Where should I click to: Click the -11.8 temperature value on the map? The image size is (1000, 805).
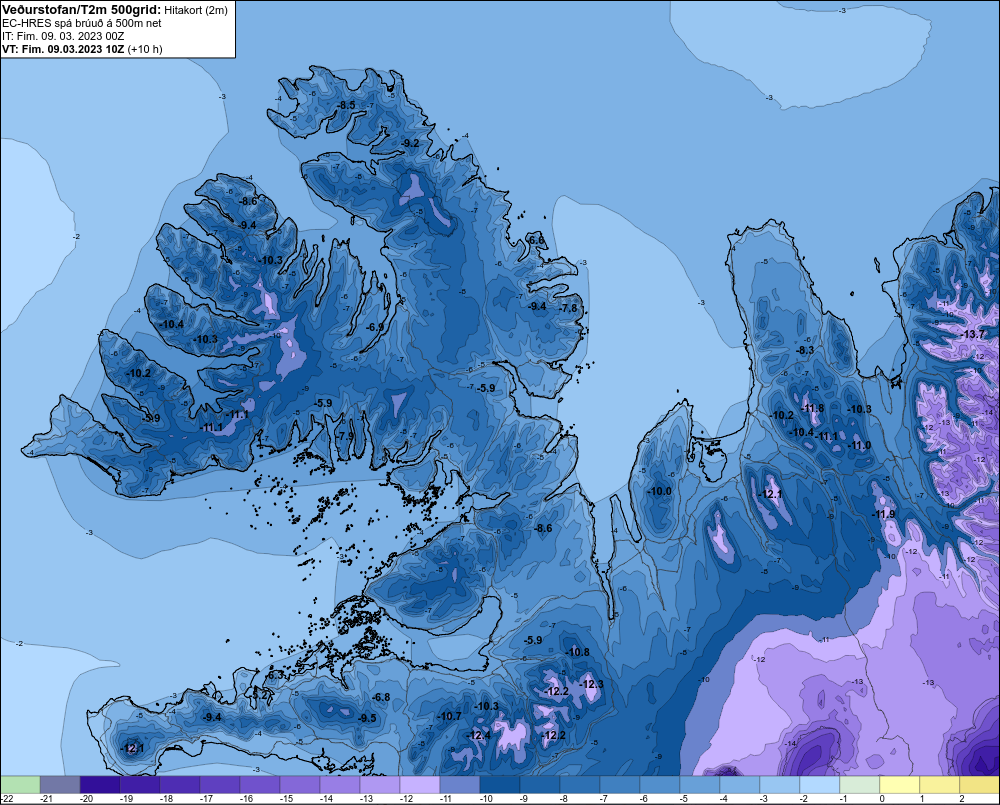click(x=812, y=408)
